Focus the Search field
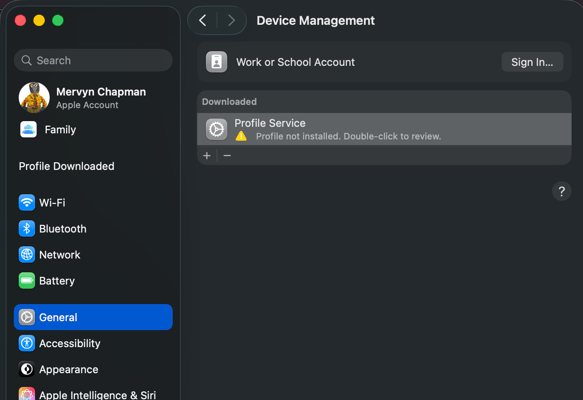Image resolution: width=583 pixels, height=400 pixels. click(x=93, y=60)
